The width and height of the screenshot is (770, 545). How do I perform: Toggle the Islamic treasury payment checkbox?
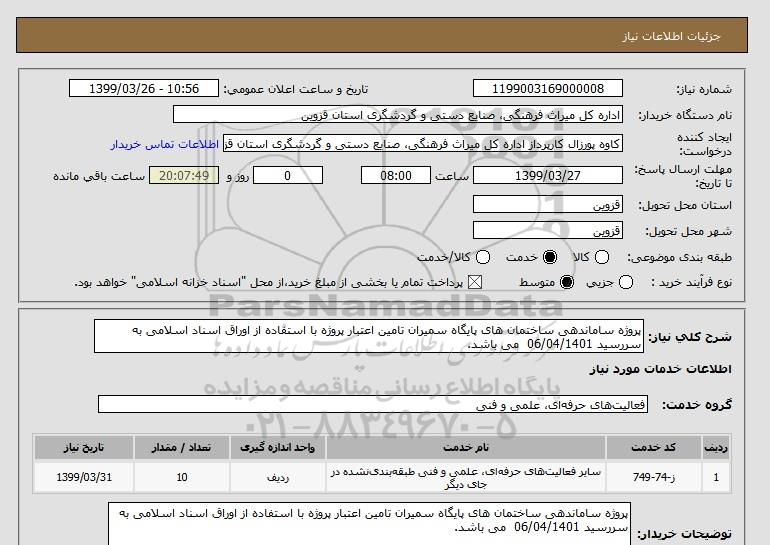[474, 282]
